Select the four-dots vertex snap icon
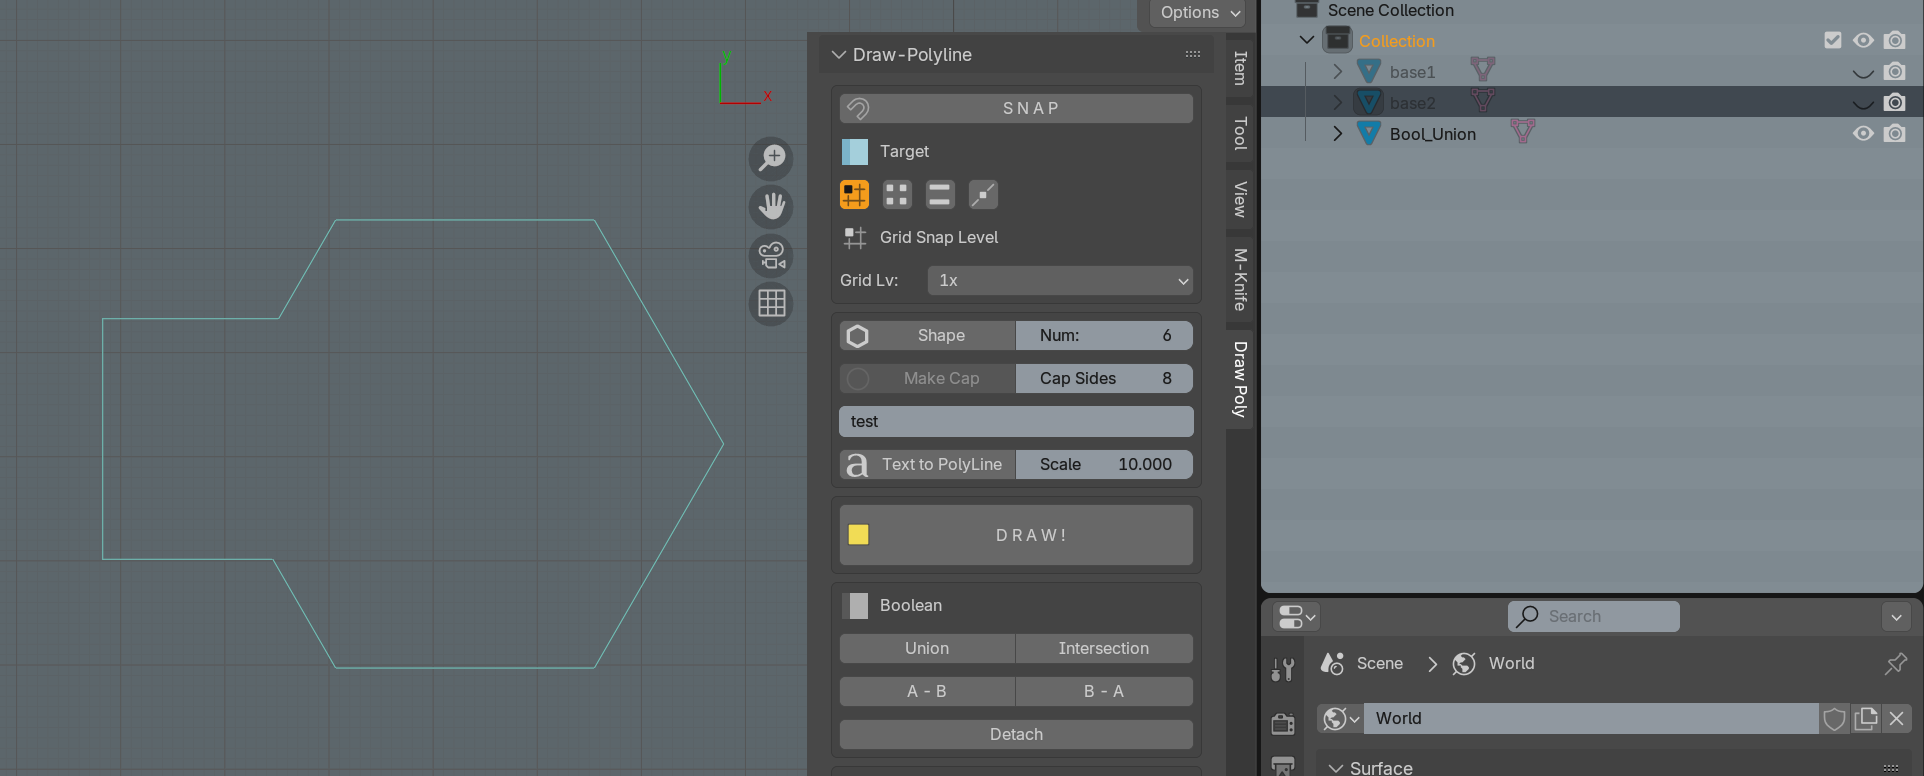The height and width of the screenshot is (776, 1924). click(897, 194)
